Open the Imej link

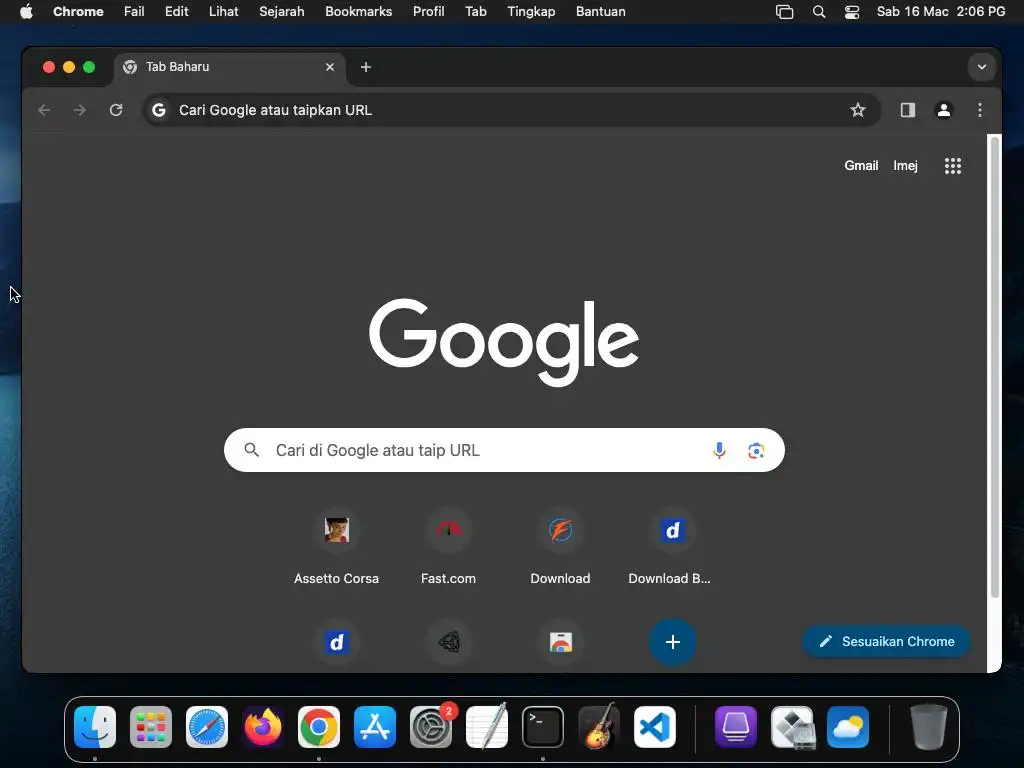point(905,166)
